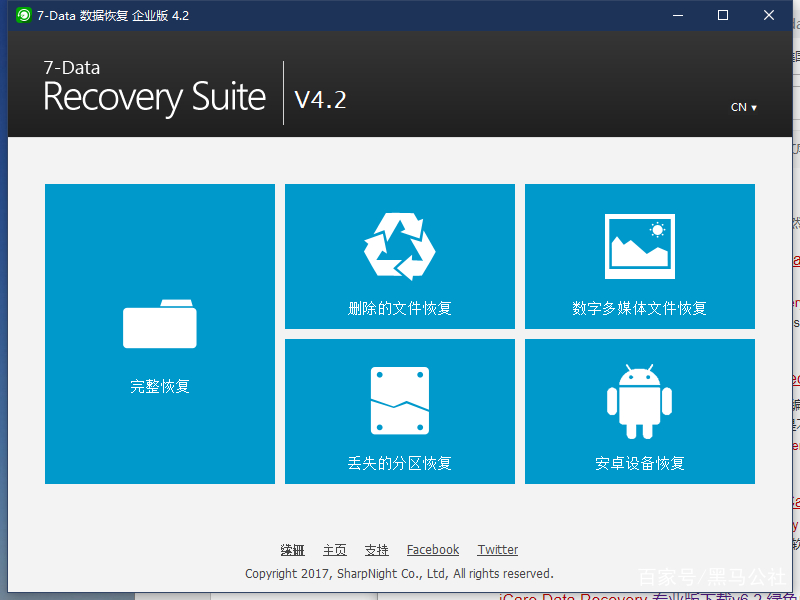Viewport: 800px width, 600px height.
Task: Select the 删除的文件恢复 label
Action: [x=399, y=308]
